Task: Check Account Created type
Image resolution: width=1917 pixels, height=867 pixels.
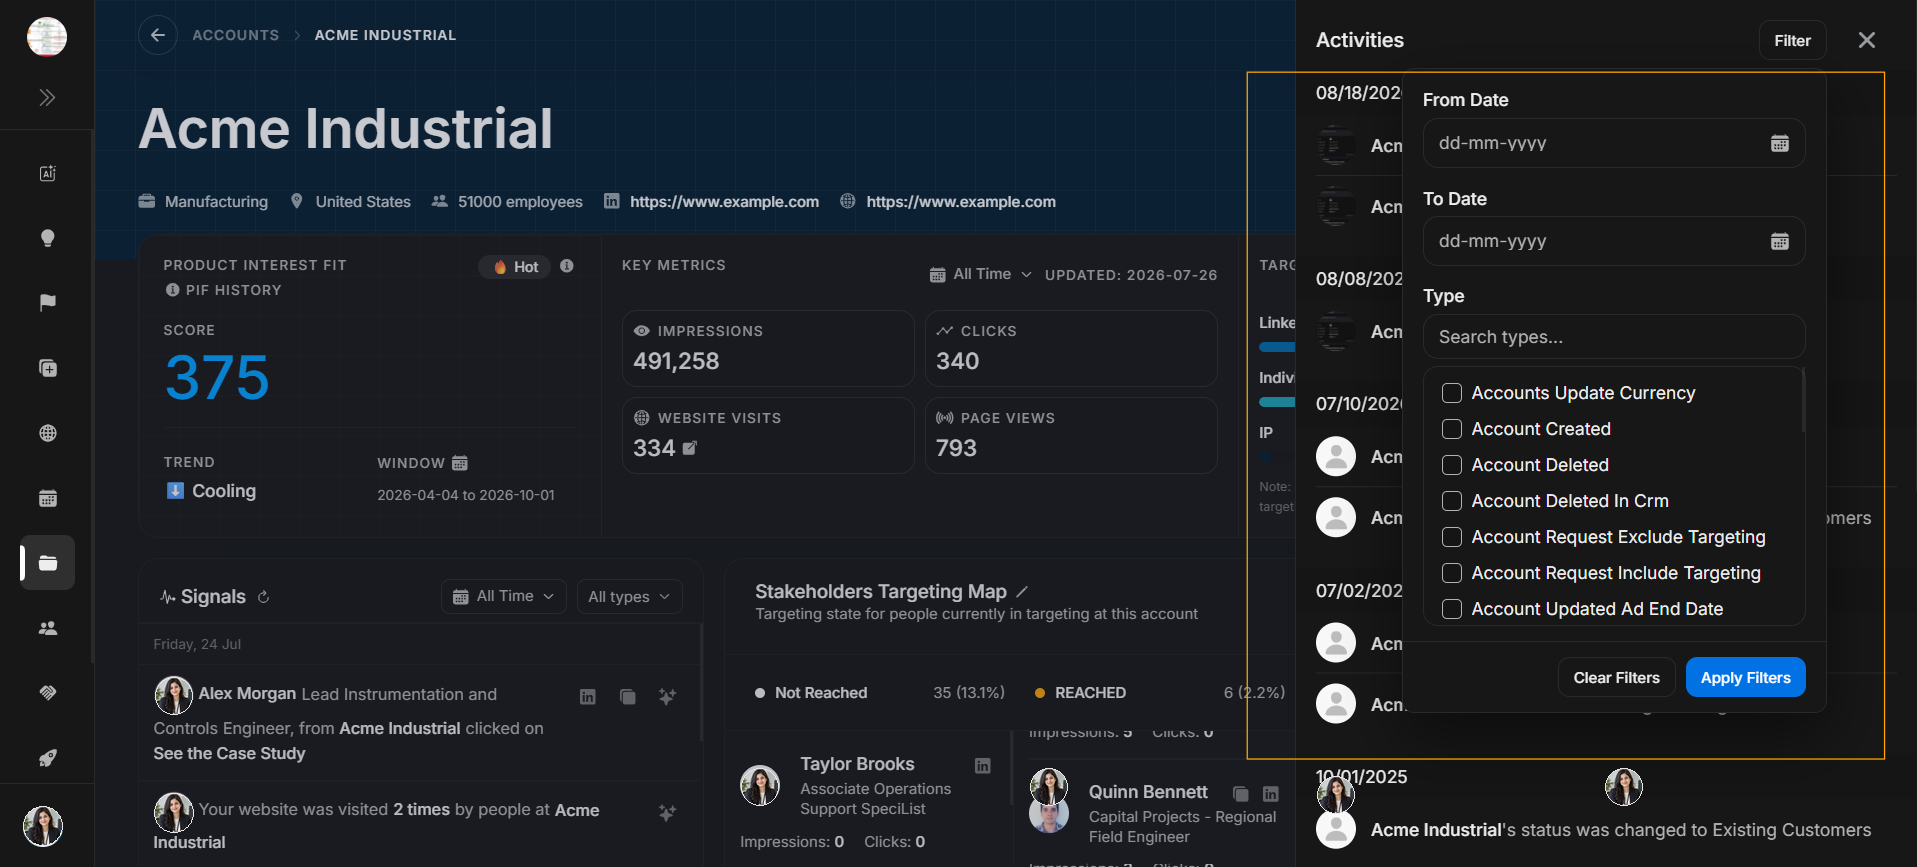Action: 1452,429
